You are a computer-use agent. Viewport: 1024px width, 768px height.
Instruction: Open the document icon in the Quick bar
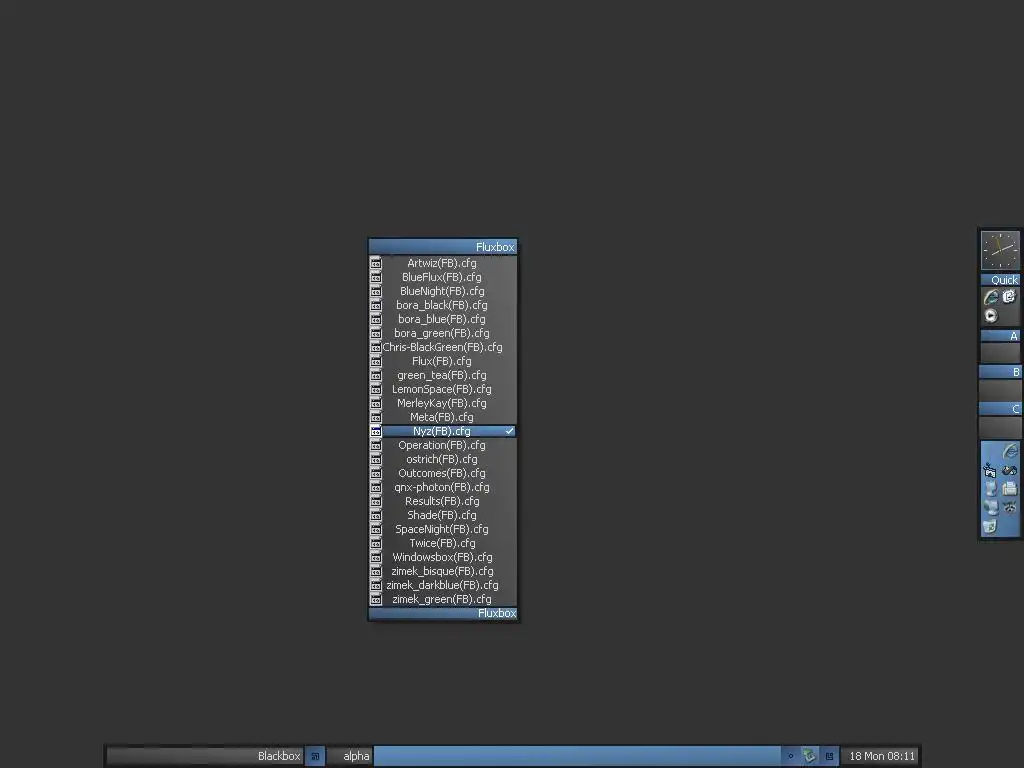coord(1009,296)
